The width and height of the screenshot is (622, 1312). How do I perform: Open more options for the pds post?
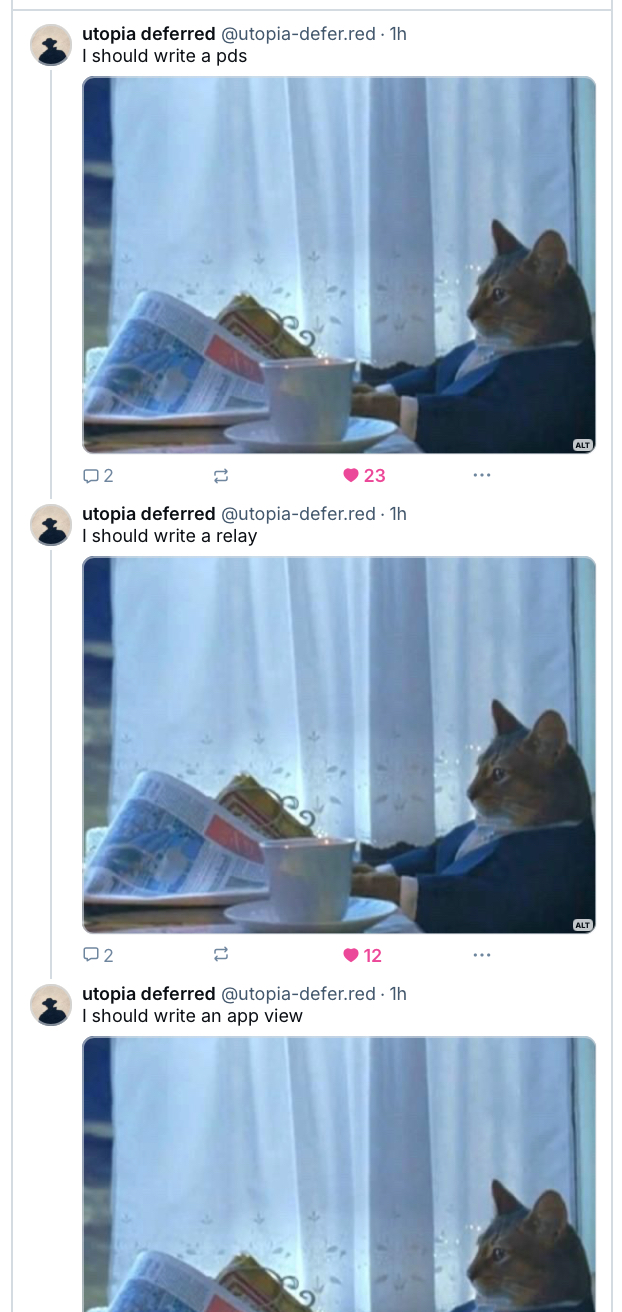coord(482,476)
